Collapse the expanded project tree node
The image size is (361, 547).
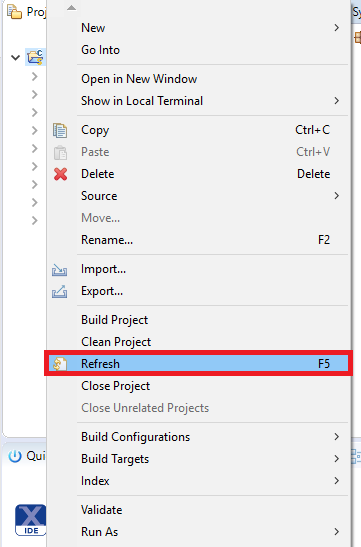[15, 58]
